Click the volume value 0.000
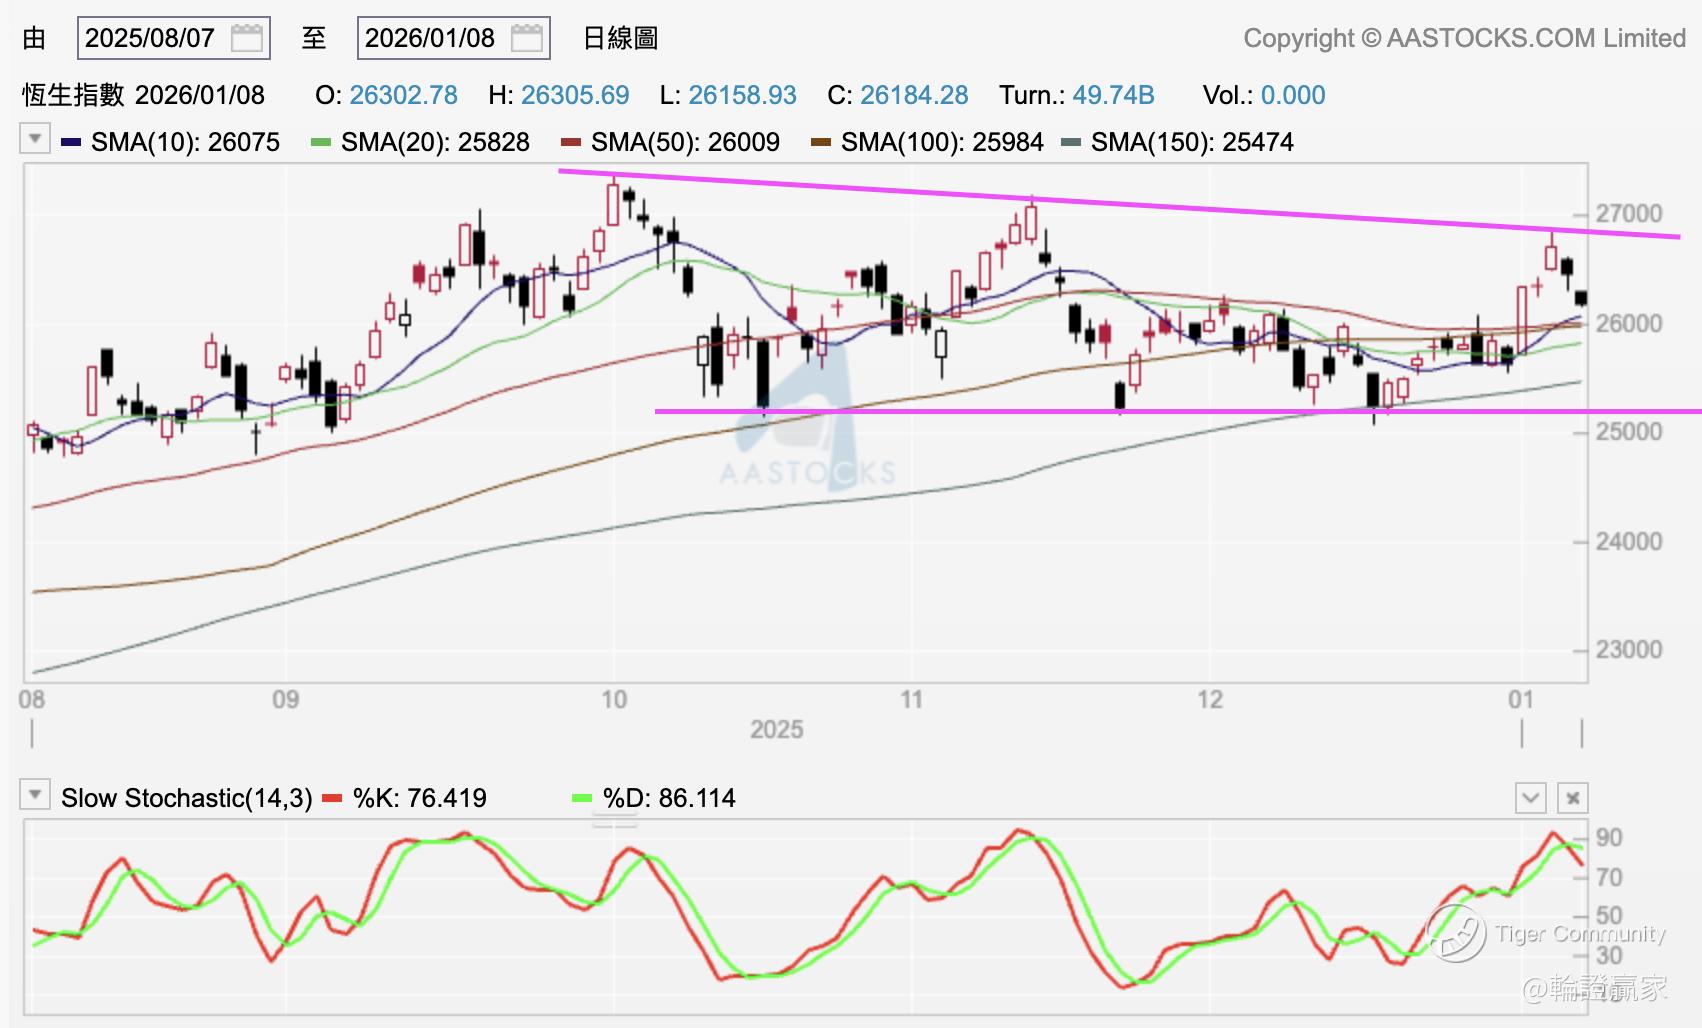Image resolution: width=1702 pixels, height=1028 pixels. tap(1293, 95)
